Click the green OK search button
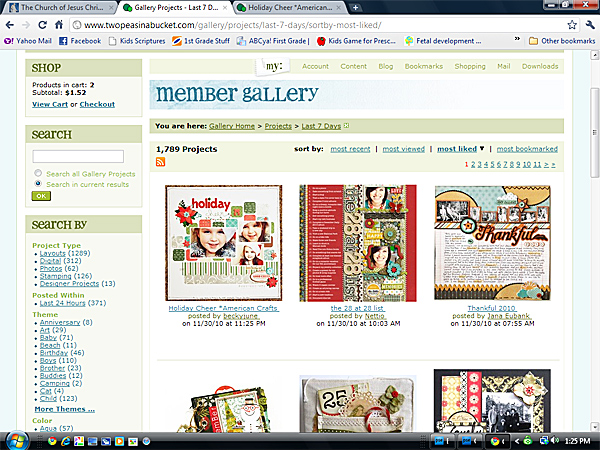Viewport: 600px width, 450px height. click(x=41, y=196)
